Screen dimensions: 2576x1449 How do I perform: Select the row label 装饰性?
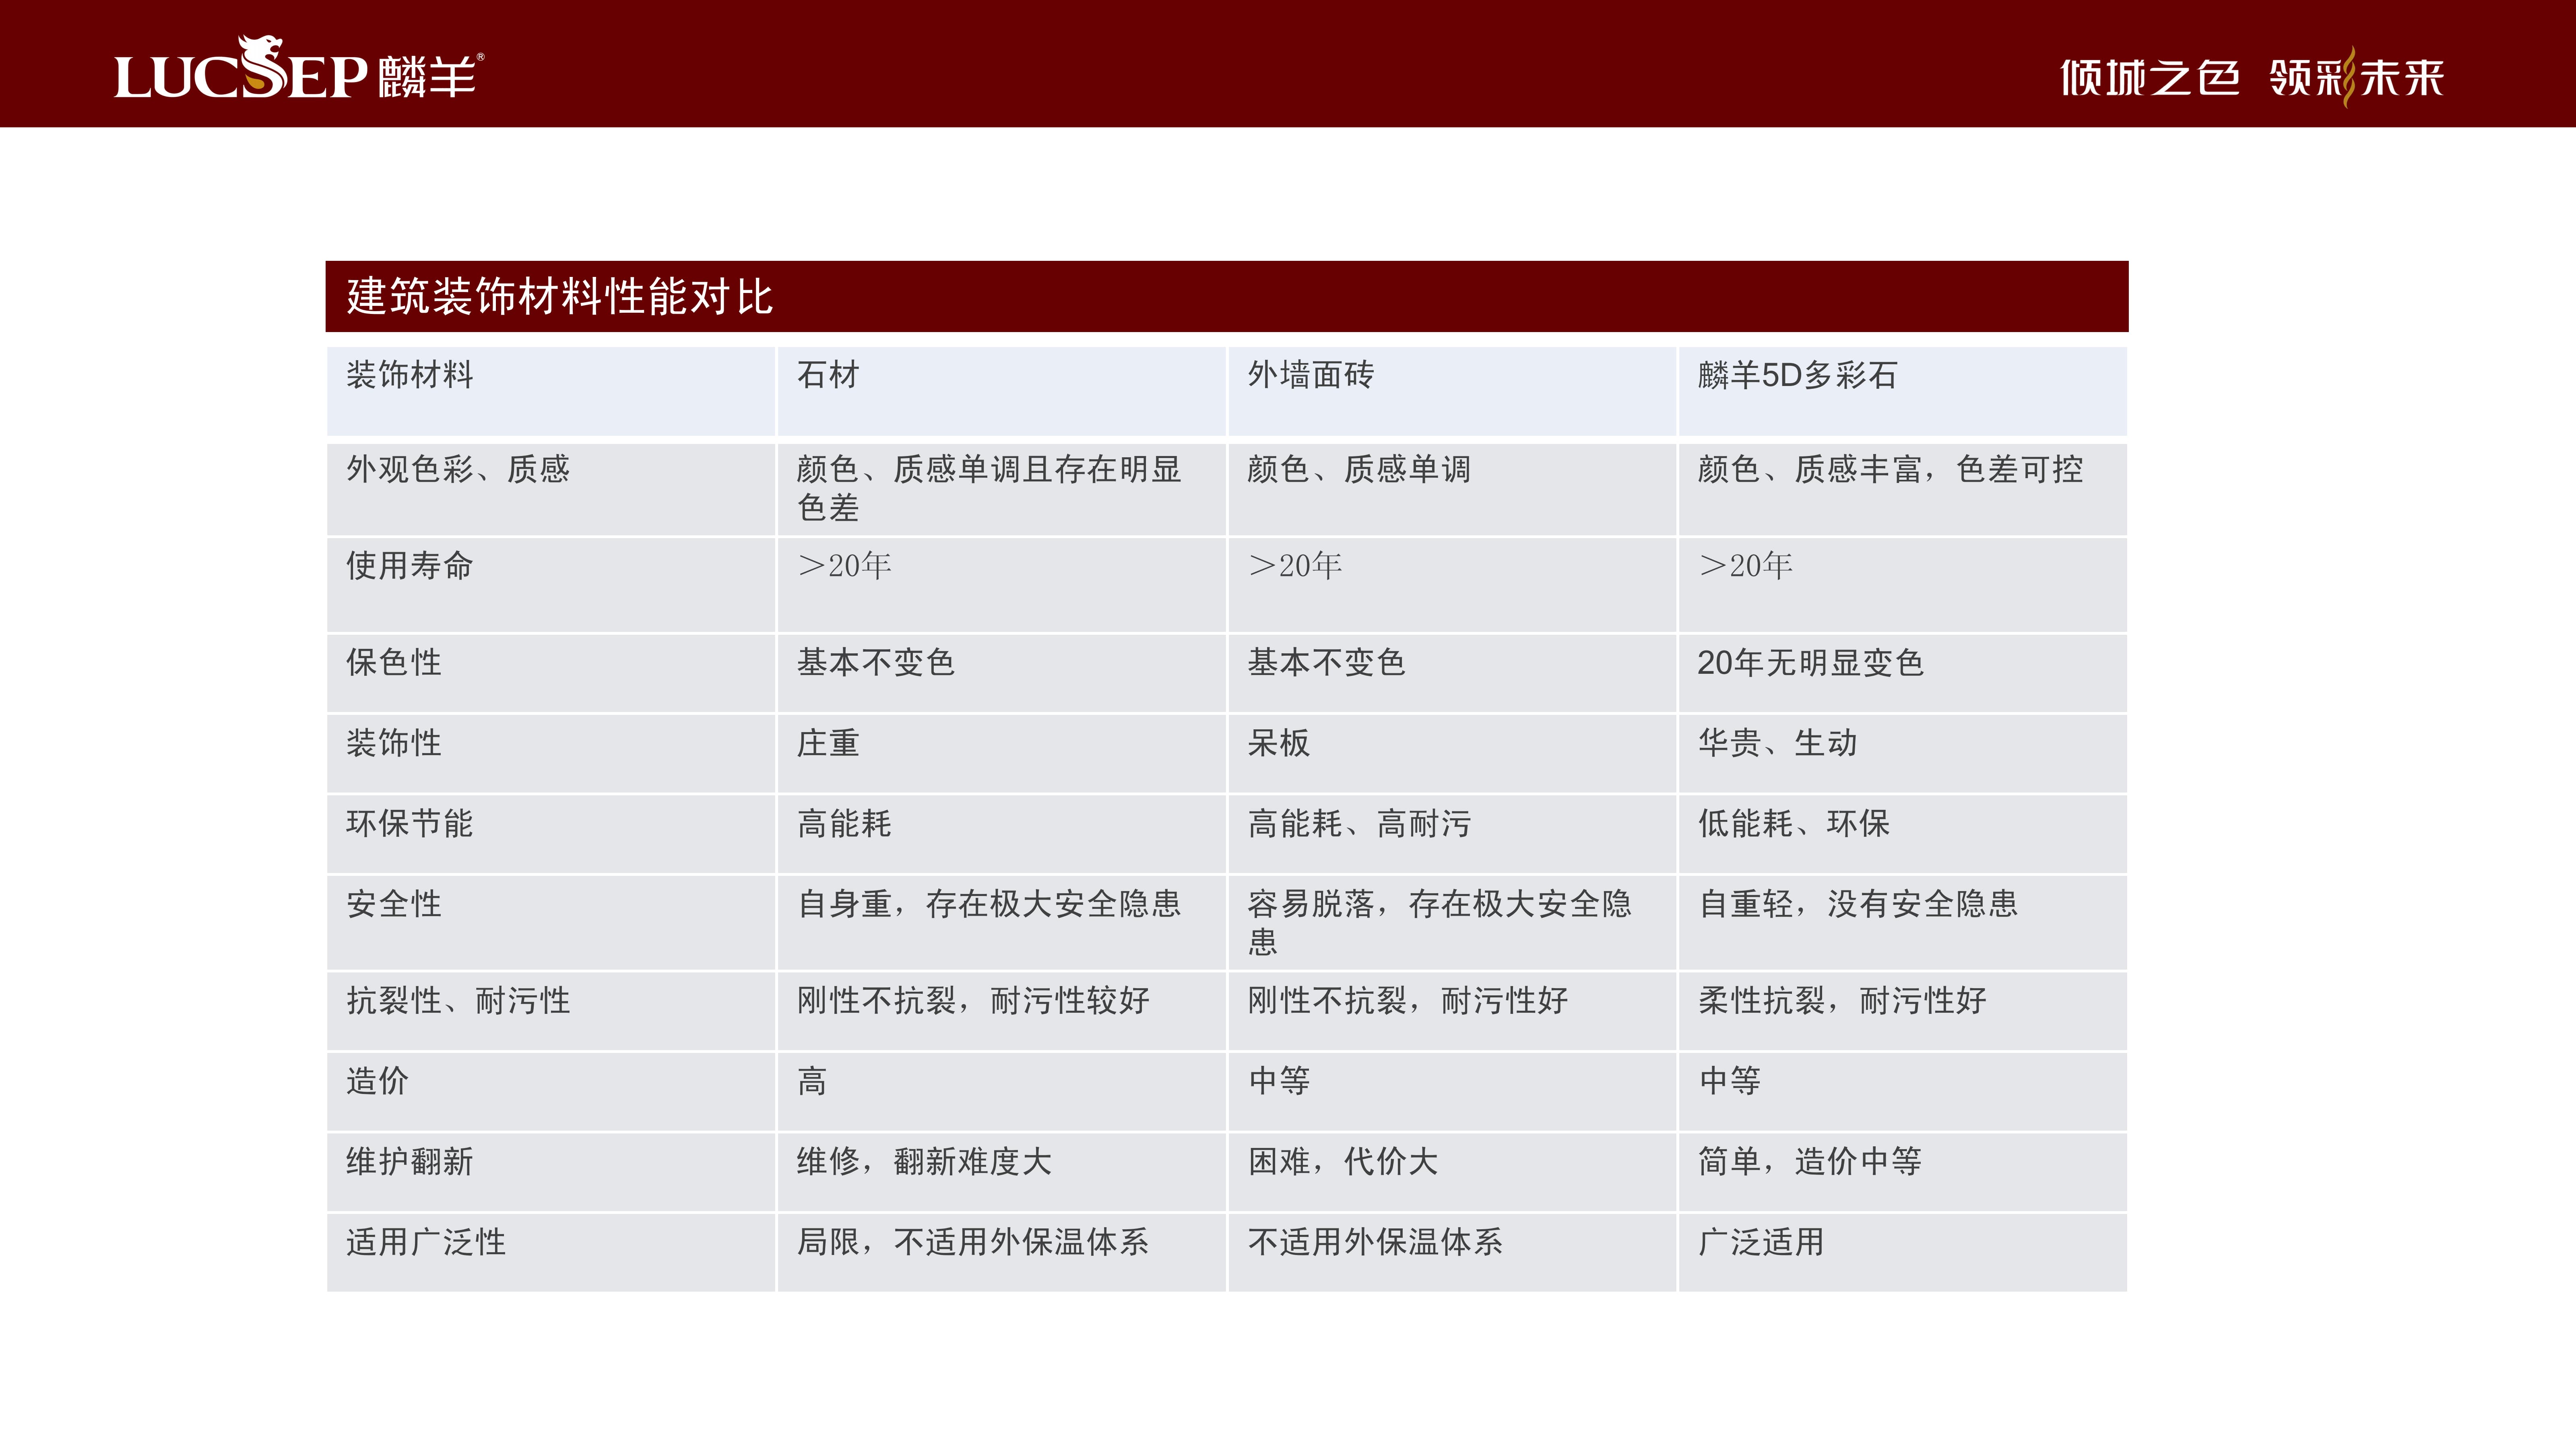click(x=394, y=743)
